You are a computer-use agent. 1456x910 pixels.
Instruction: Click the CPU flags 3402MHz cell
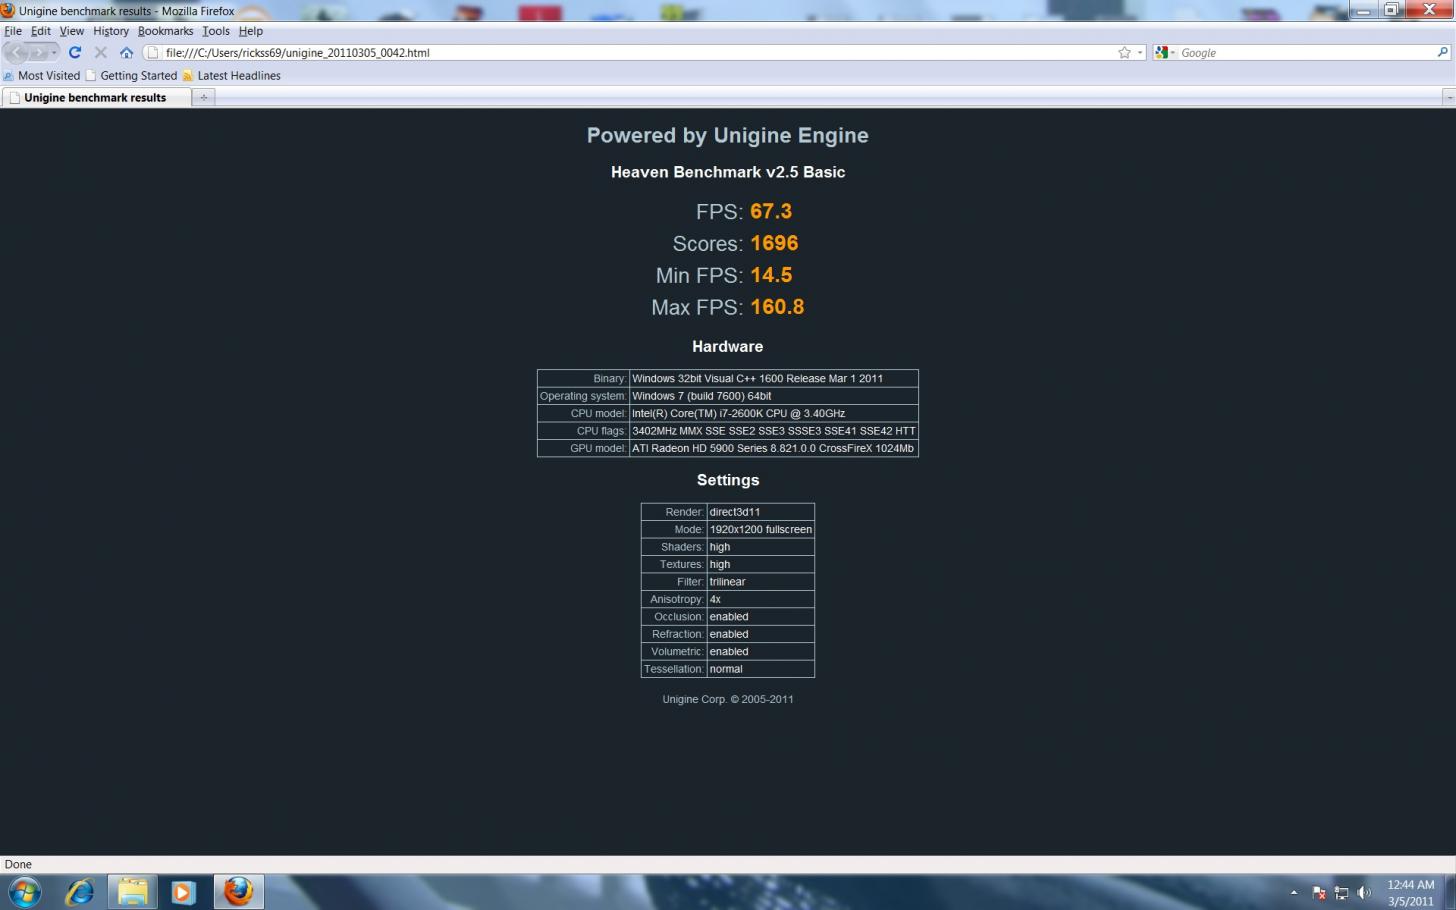(773, 431)
